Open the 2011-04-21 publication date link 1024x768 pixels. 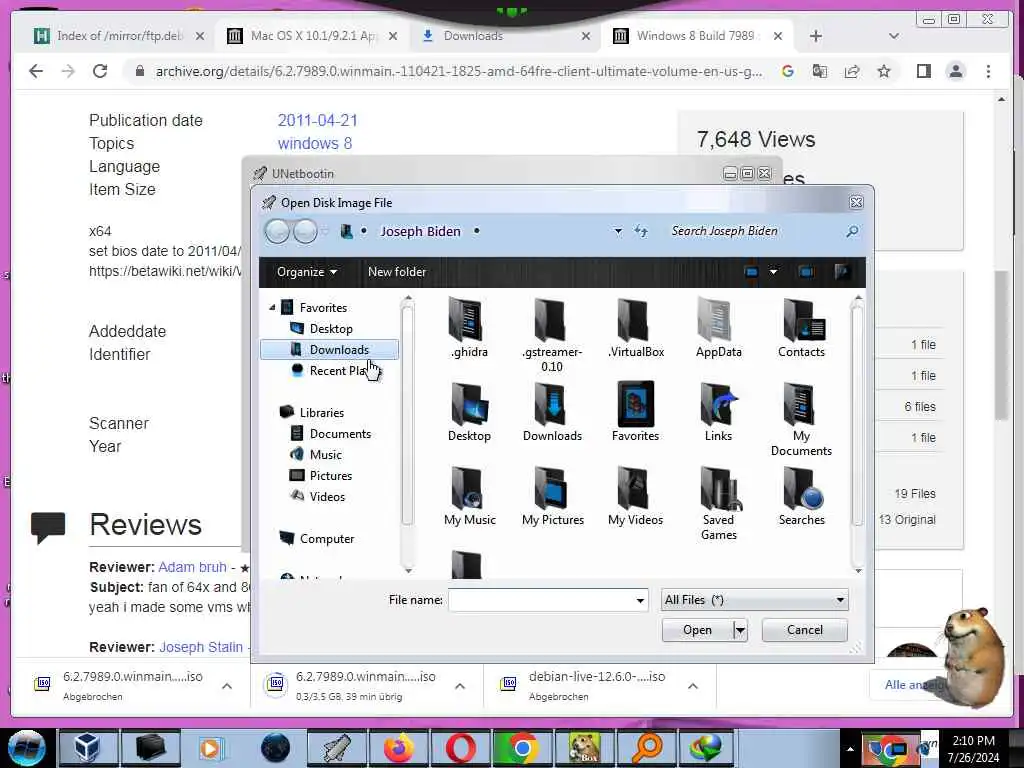click(317, 120)
